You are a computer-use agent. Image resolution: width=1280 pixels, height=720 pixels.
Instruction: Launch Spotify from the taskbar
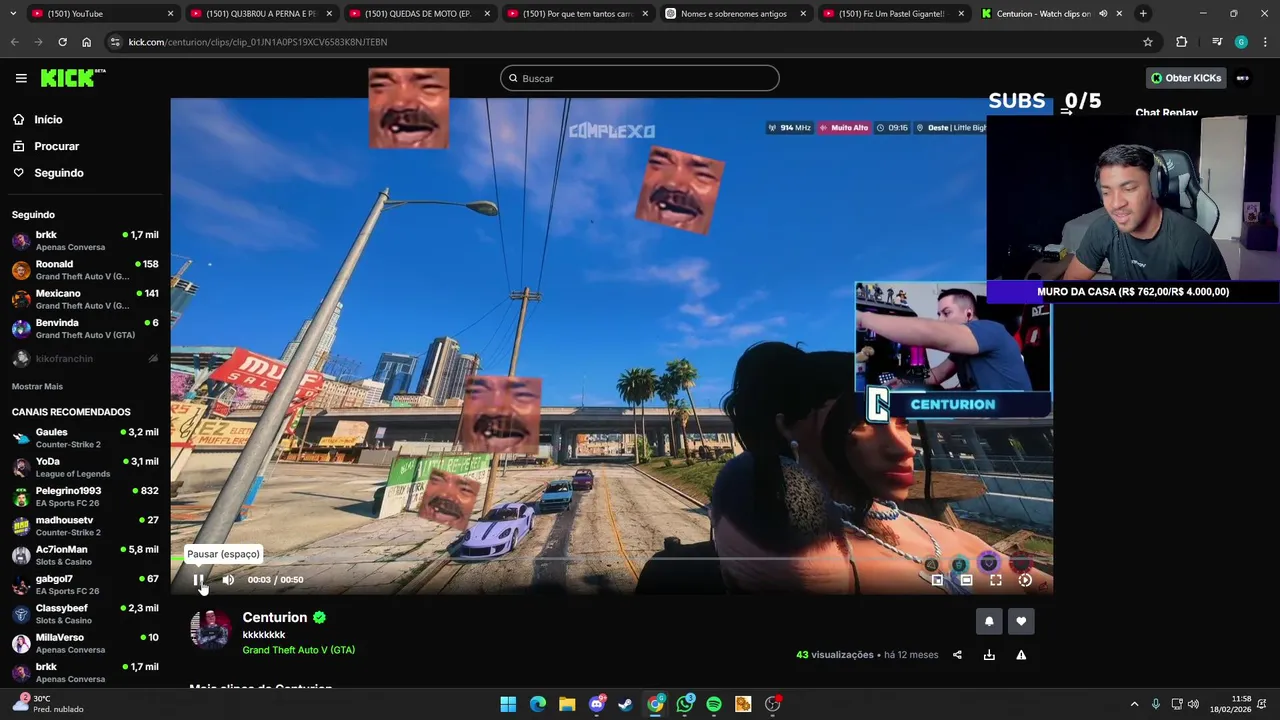click(x=714, y=704)
